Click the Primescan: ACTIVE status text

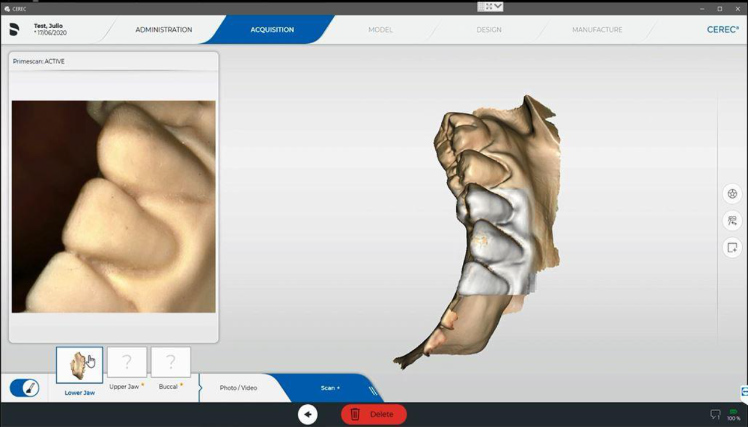pos(39,61)
